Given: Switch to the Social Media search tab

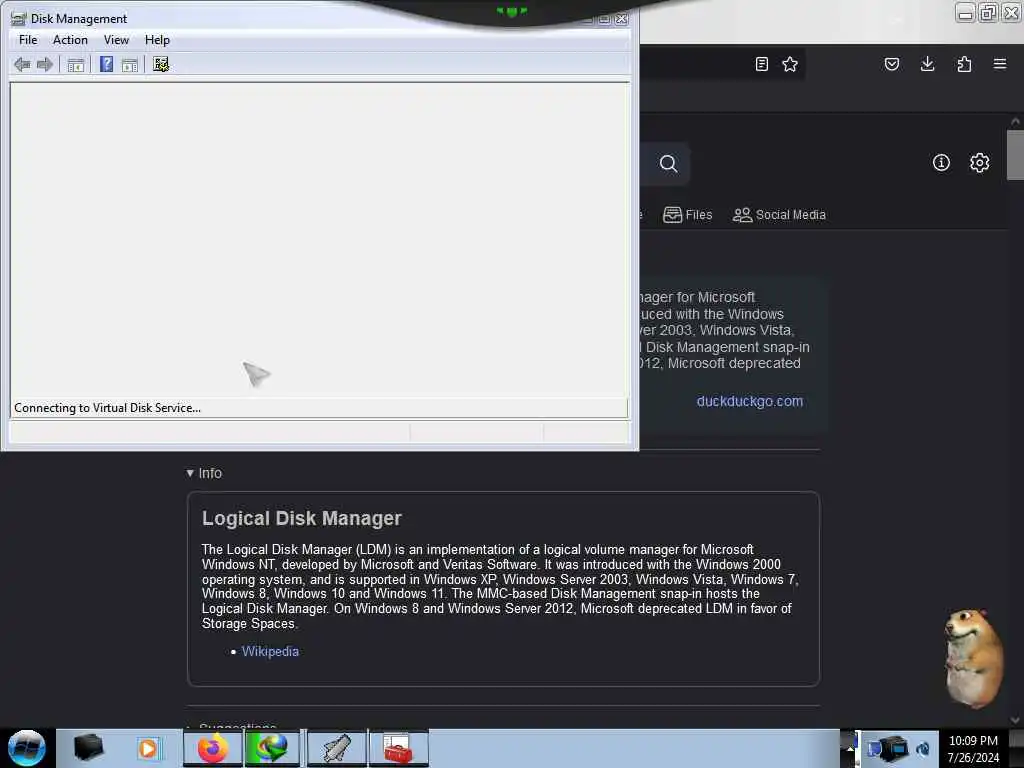Looking at the screenshot, I should [779, 214].
